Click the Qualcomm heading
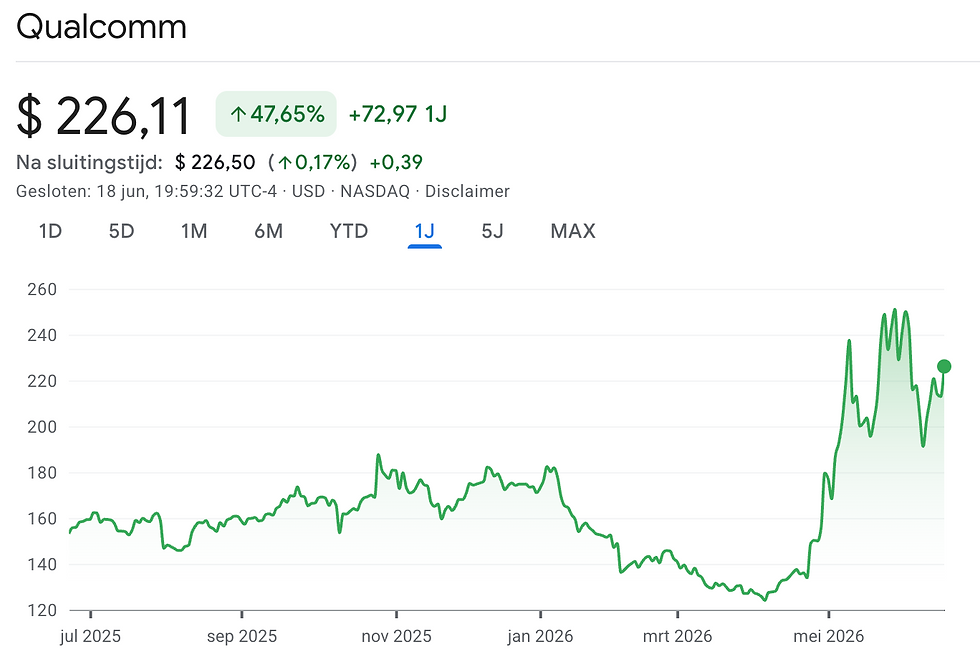Viewport: 980px width, 662px height. tap(101, 27)
